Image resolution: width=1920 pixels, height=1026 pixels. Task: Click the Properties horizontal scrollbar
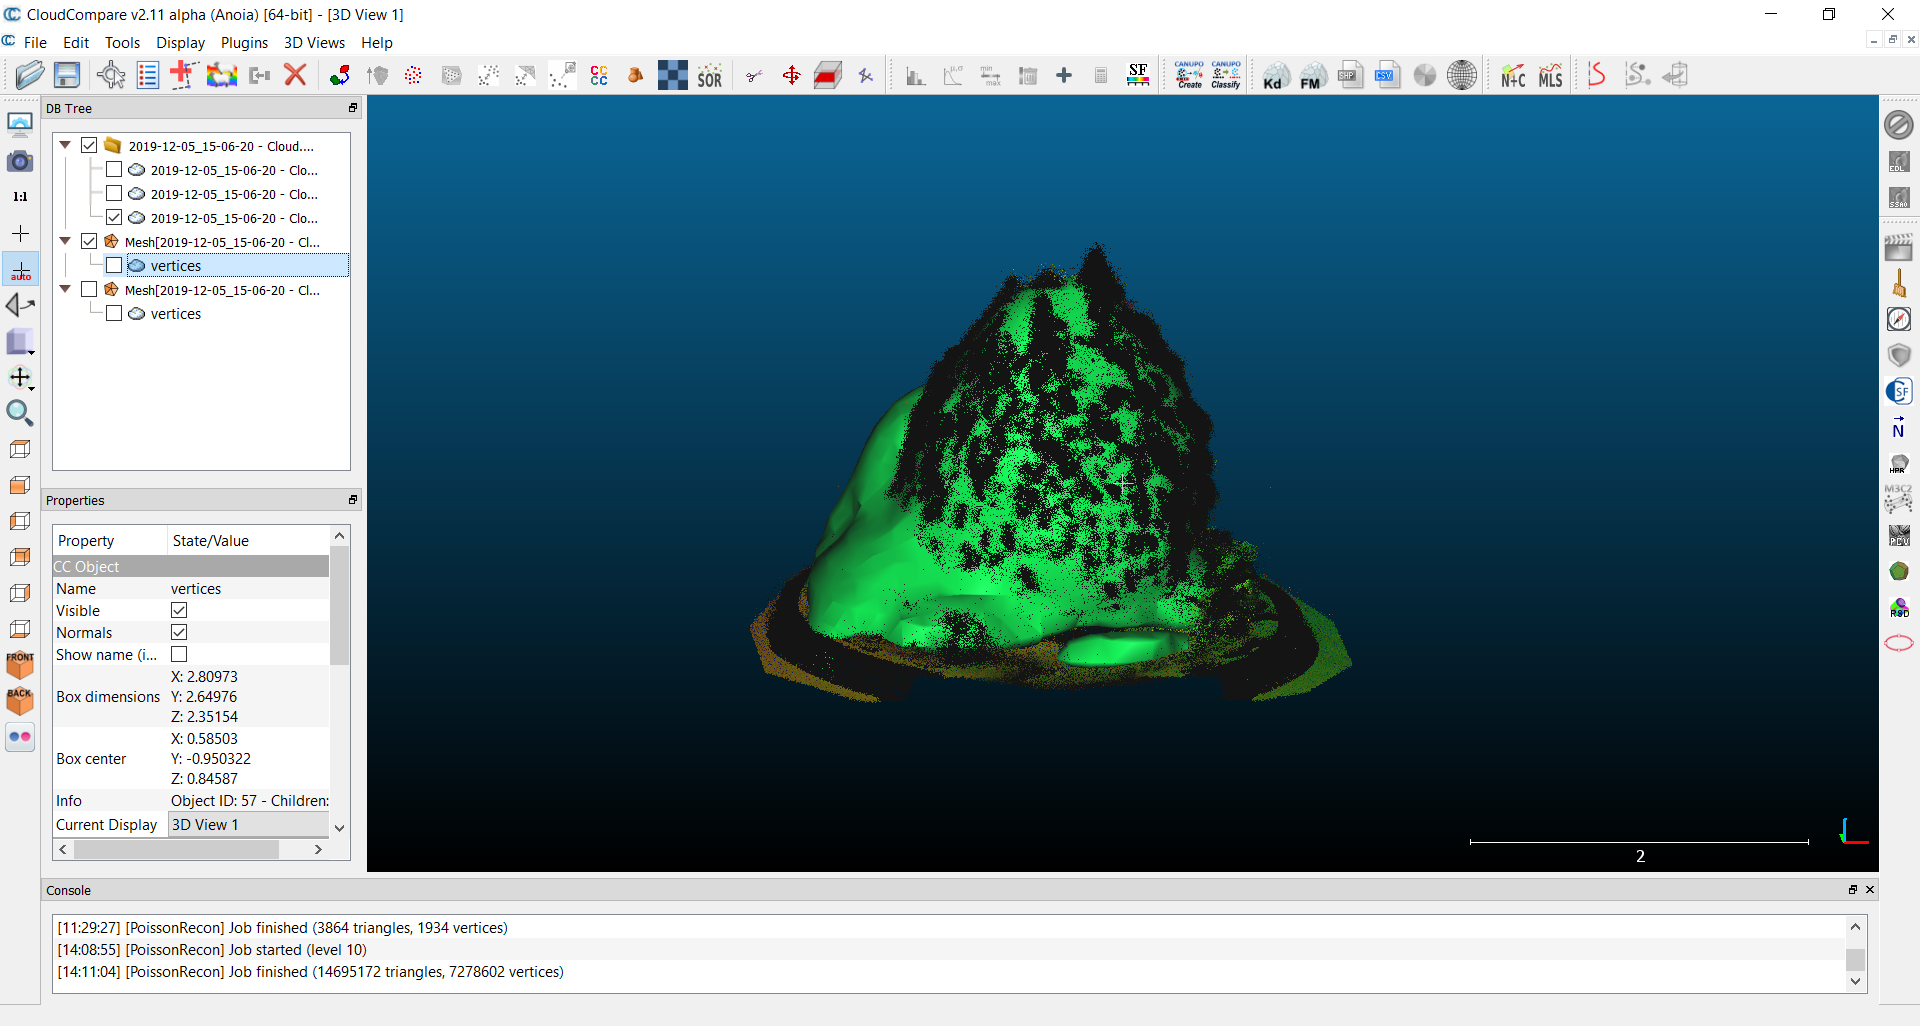(177, 850)
